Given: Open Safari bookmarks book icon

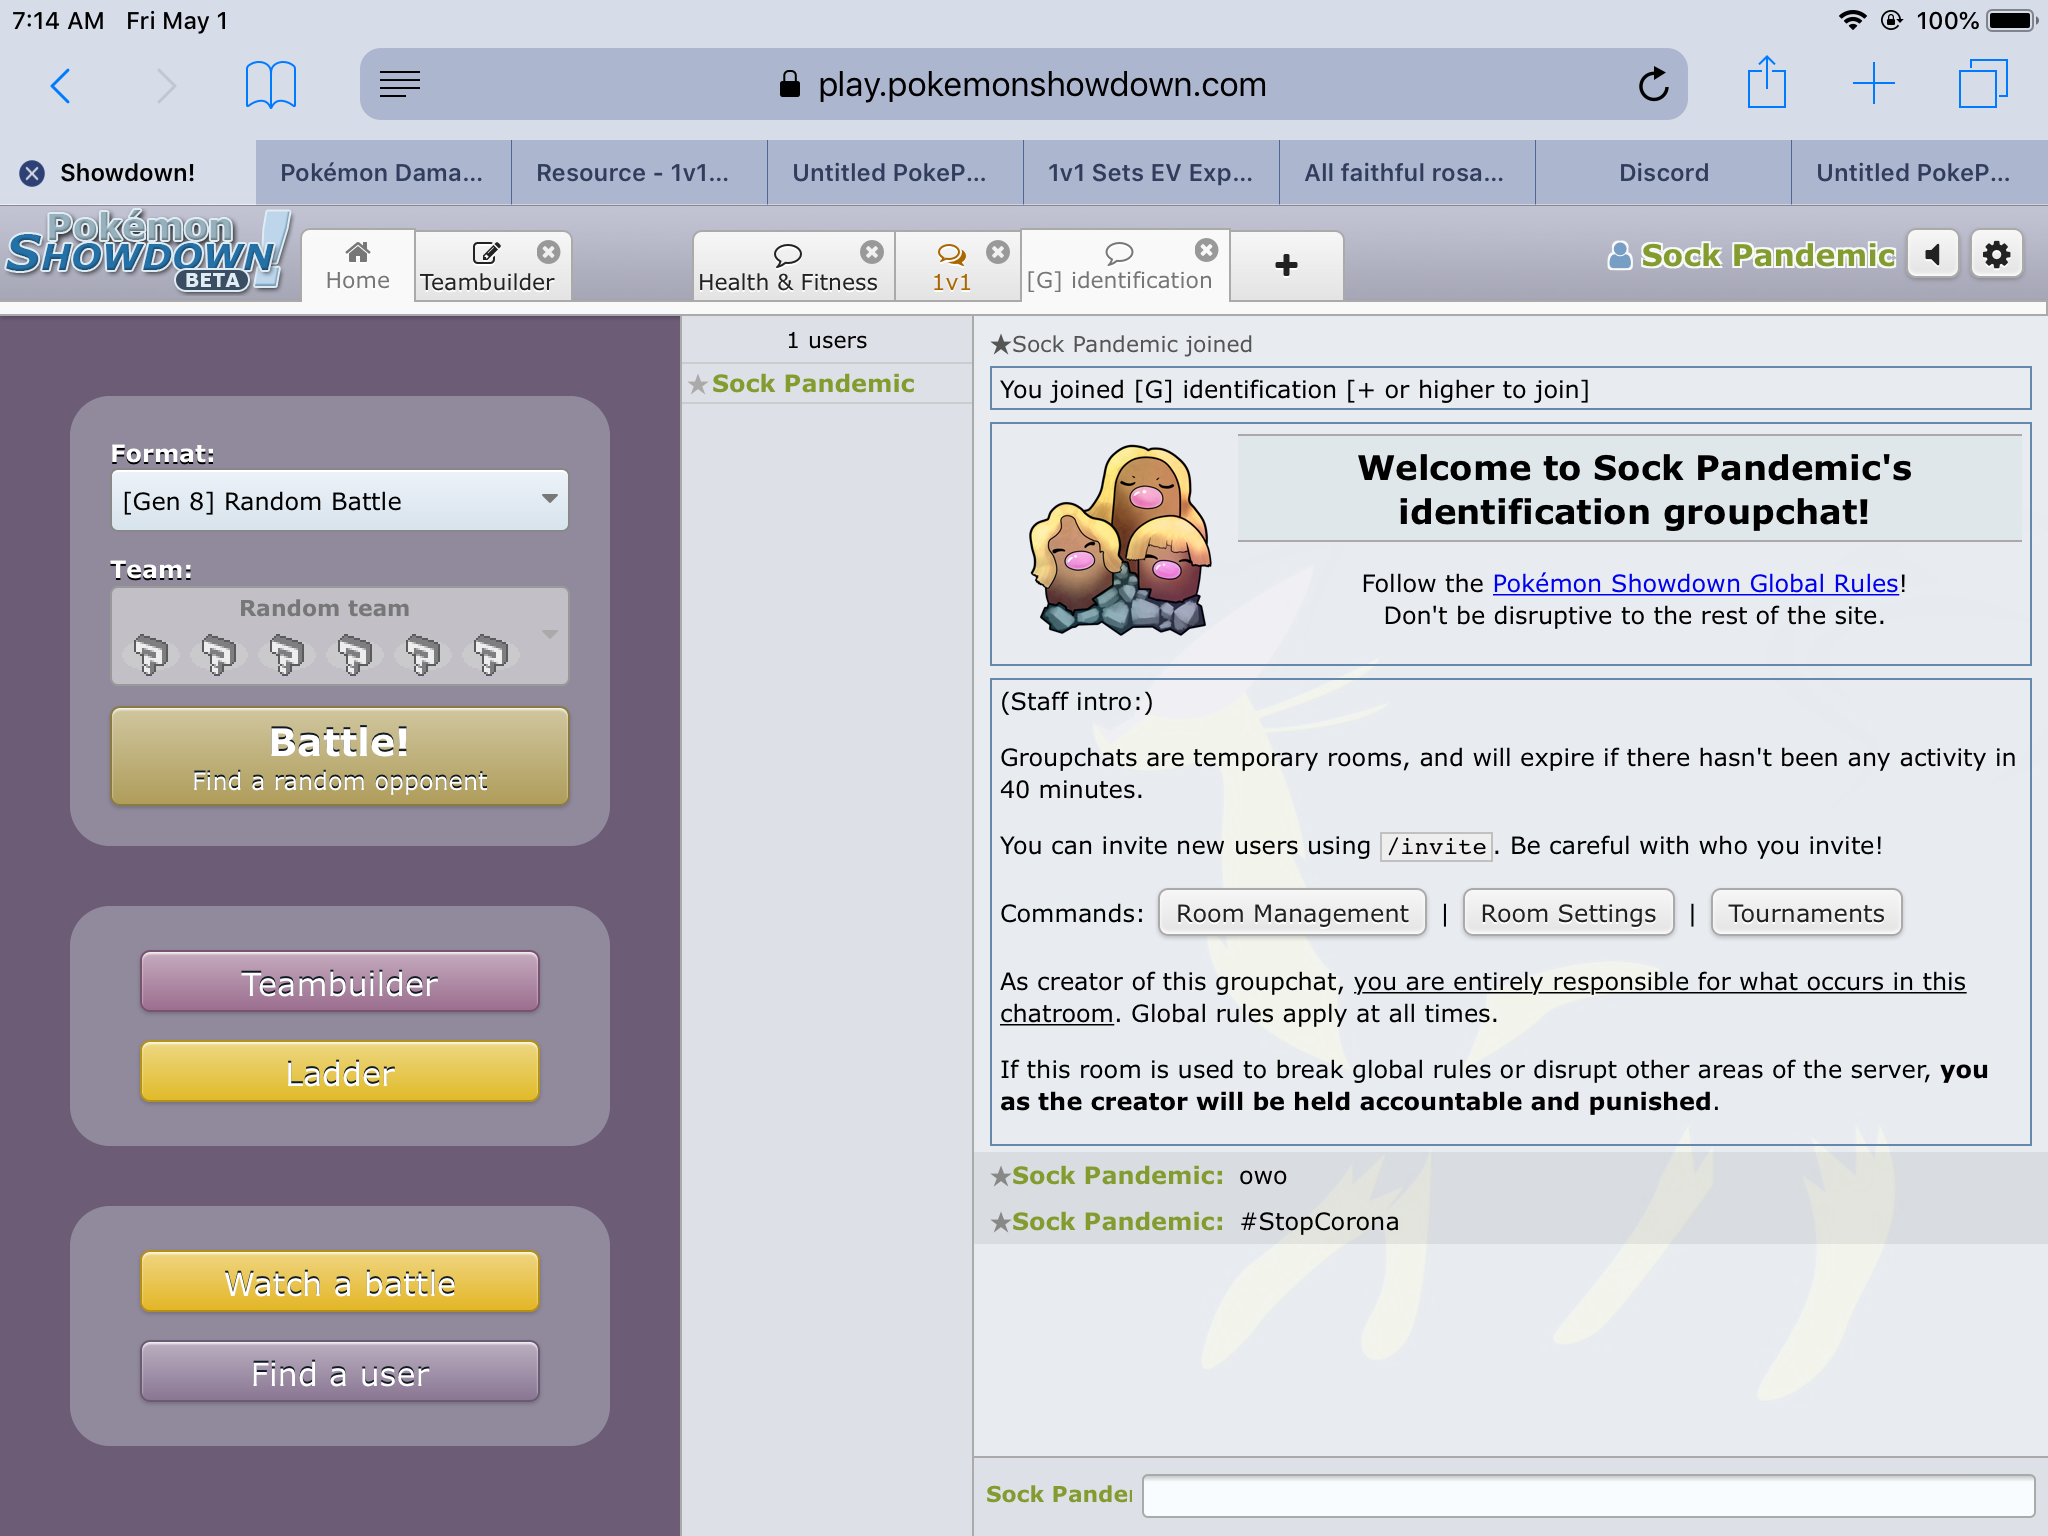Looking at the screenshot, I should tap(271, 85).
